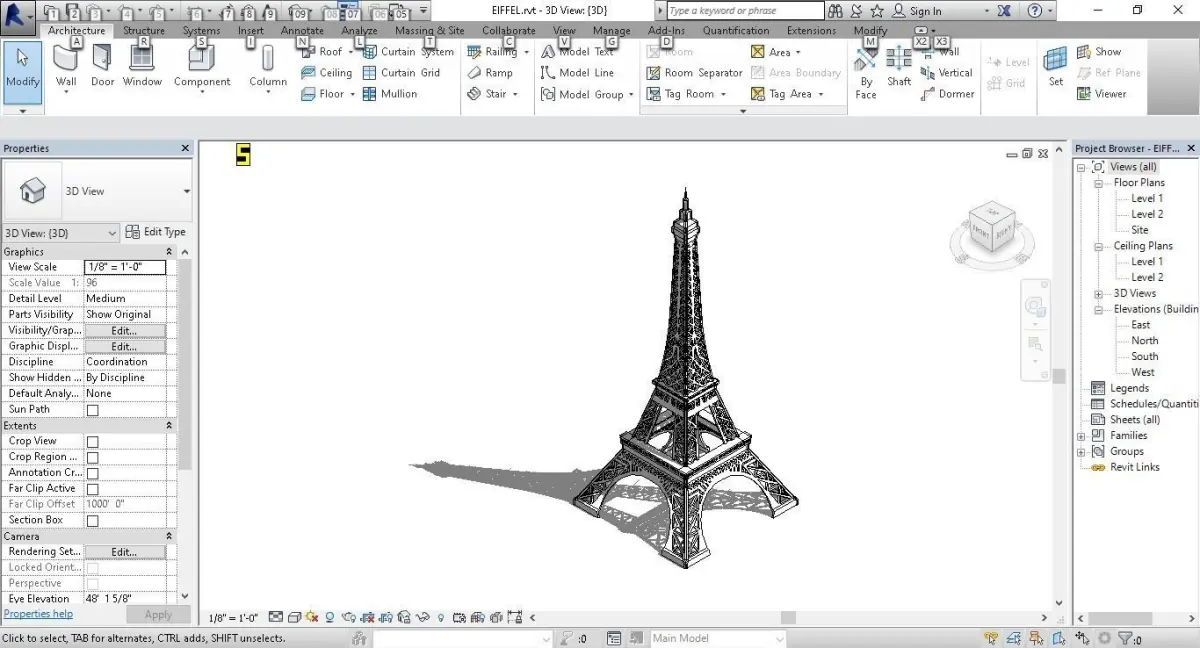The width and height of the screenshot is (1200, 648).
Task: Expand the Groups tree node
Action: pos(1081,452)
